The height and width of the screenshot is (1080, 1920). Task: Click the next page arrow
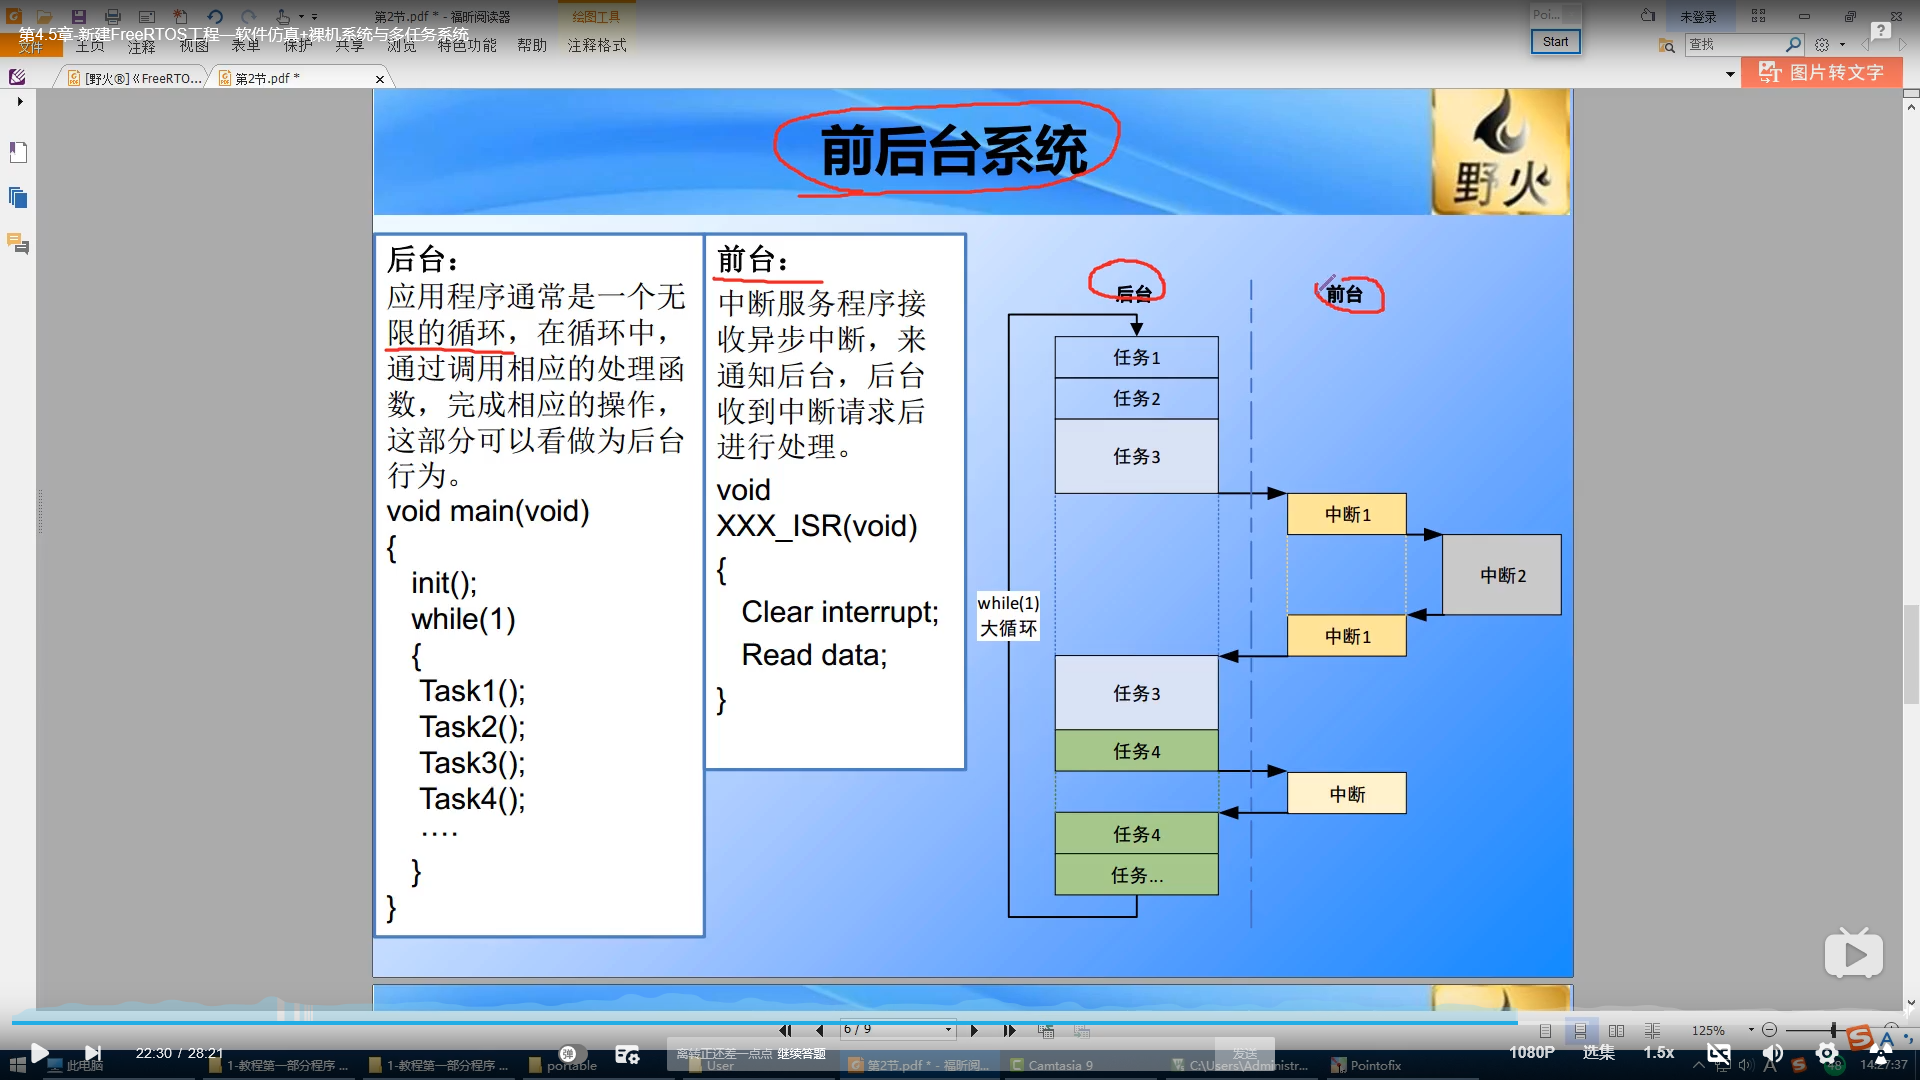pos(974,1030)
